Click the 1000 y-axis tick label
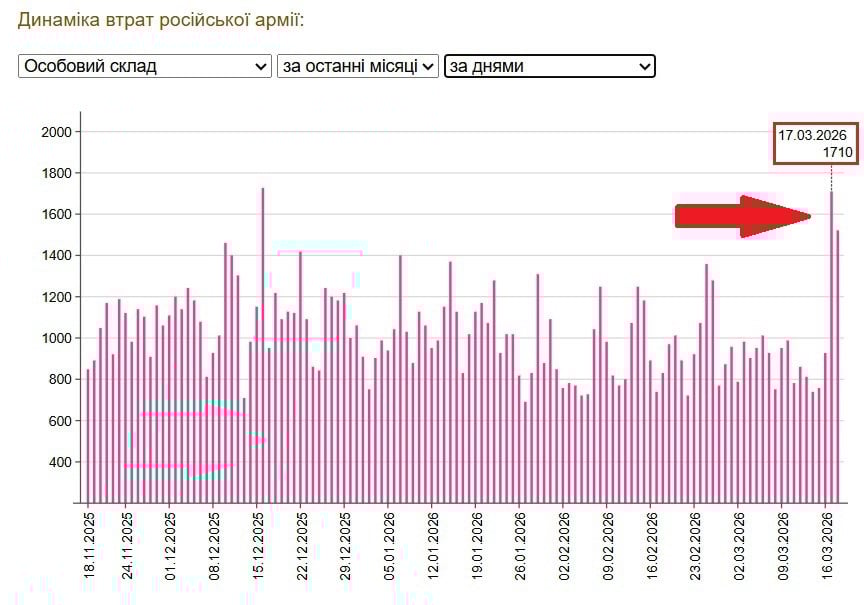 click(x=56, y=338)
